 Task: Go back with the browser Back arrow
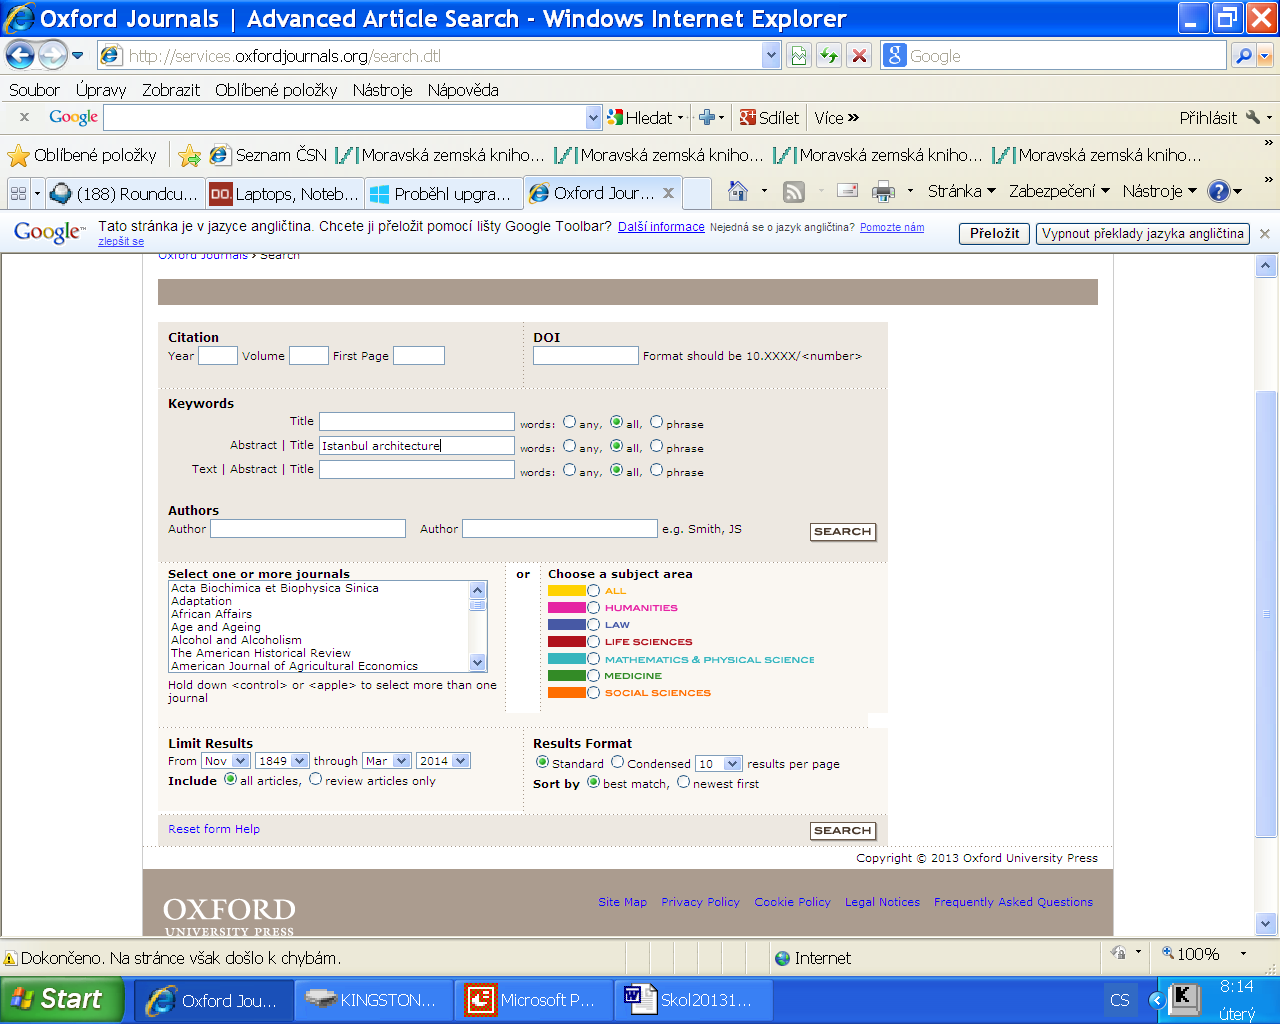pyautogui.click(x=20, y=56)
